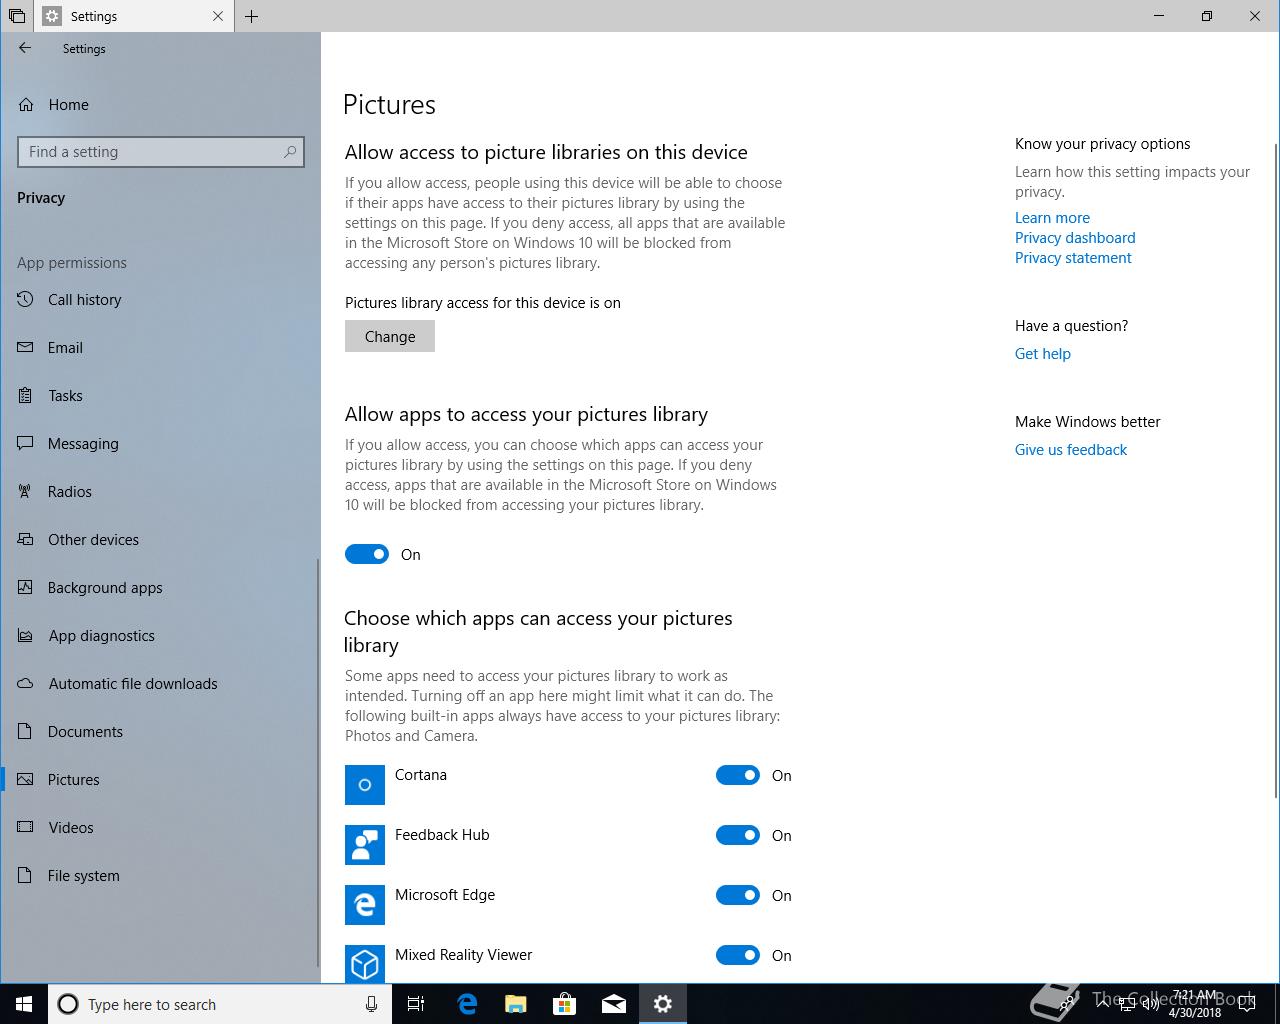
Task: Click the microphone icon in taskbar search
Action: [371, 1004]
